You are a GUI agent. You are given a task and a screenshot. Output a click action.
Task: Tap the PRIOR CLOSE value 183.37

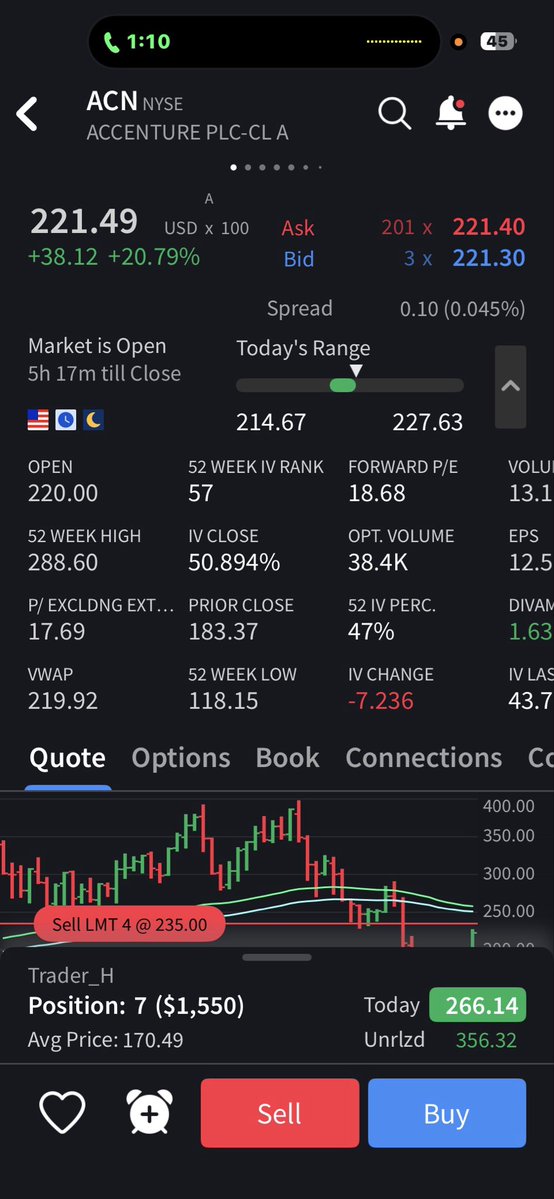pyautogui.click(x=223, y=632)
